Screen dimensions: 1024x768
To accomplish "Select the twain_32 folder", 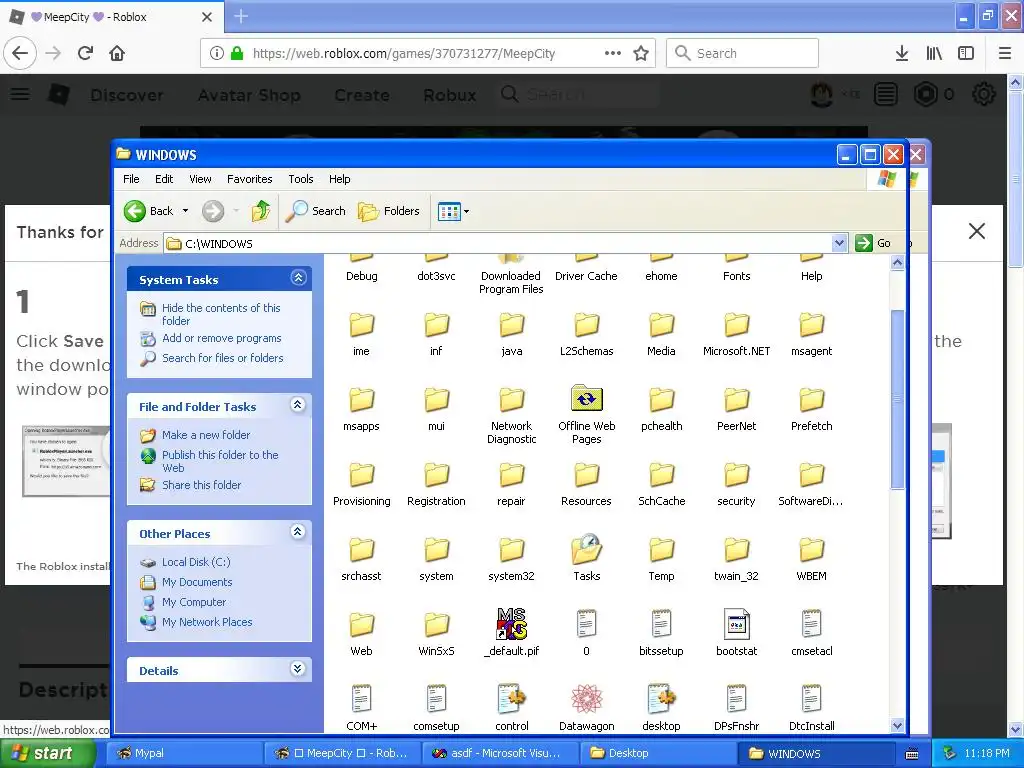I will point(737,550).
